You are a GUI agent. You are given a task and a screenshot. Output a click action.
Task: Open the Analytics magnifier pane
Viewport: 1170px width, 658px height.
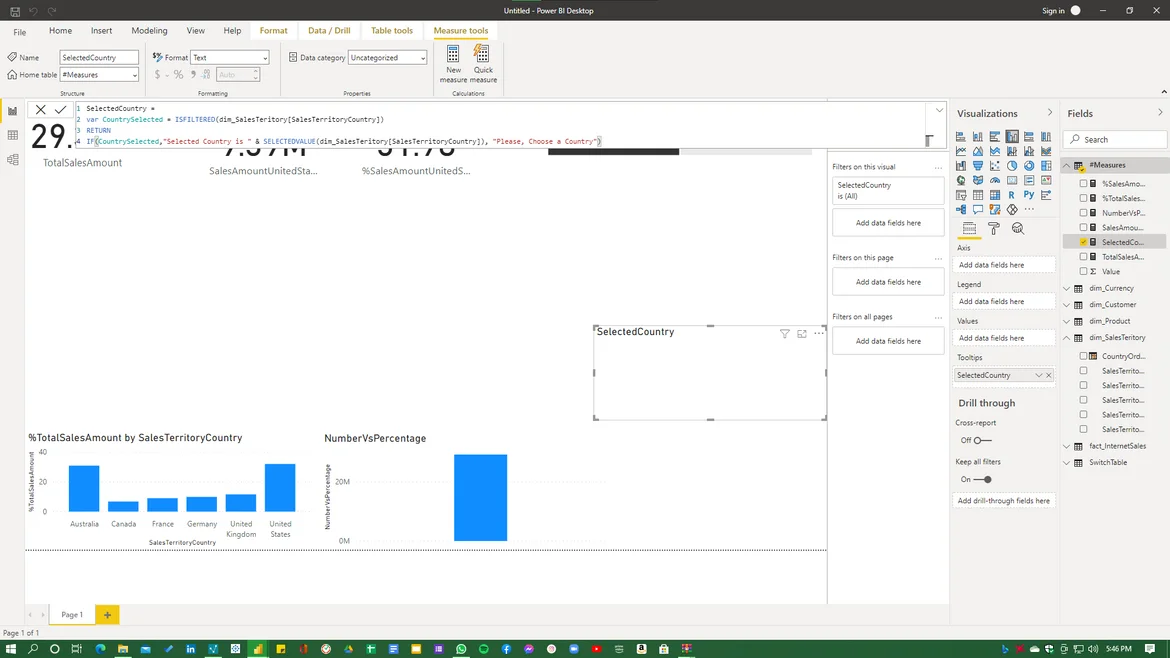[x=1017, y=229]
